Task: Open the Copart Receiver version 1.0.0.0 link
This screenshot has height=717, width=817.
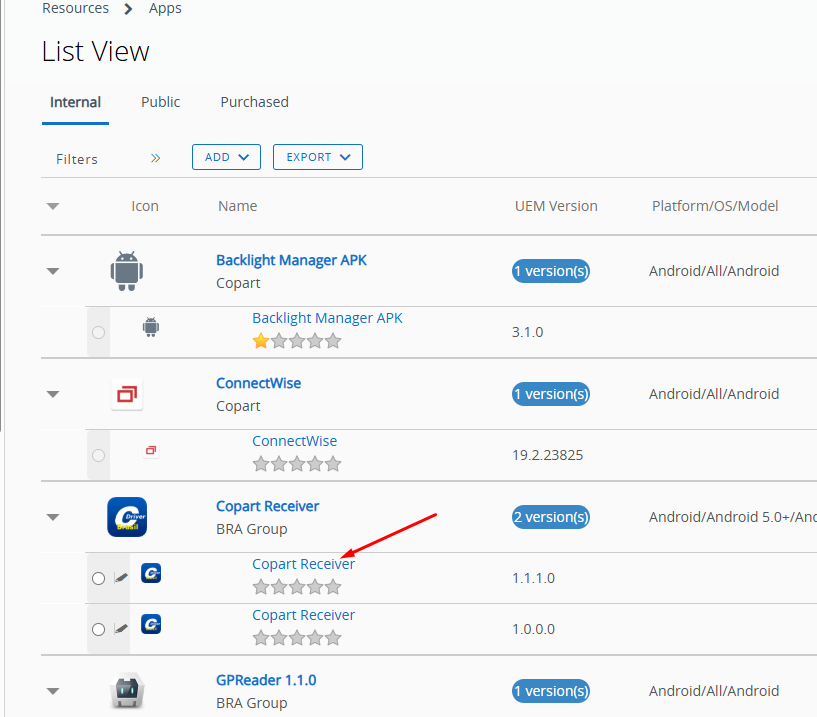Action: pyautogui.click(x=303, y=615)
